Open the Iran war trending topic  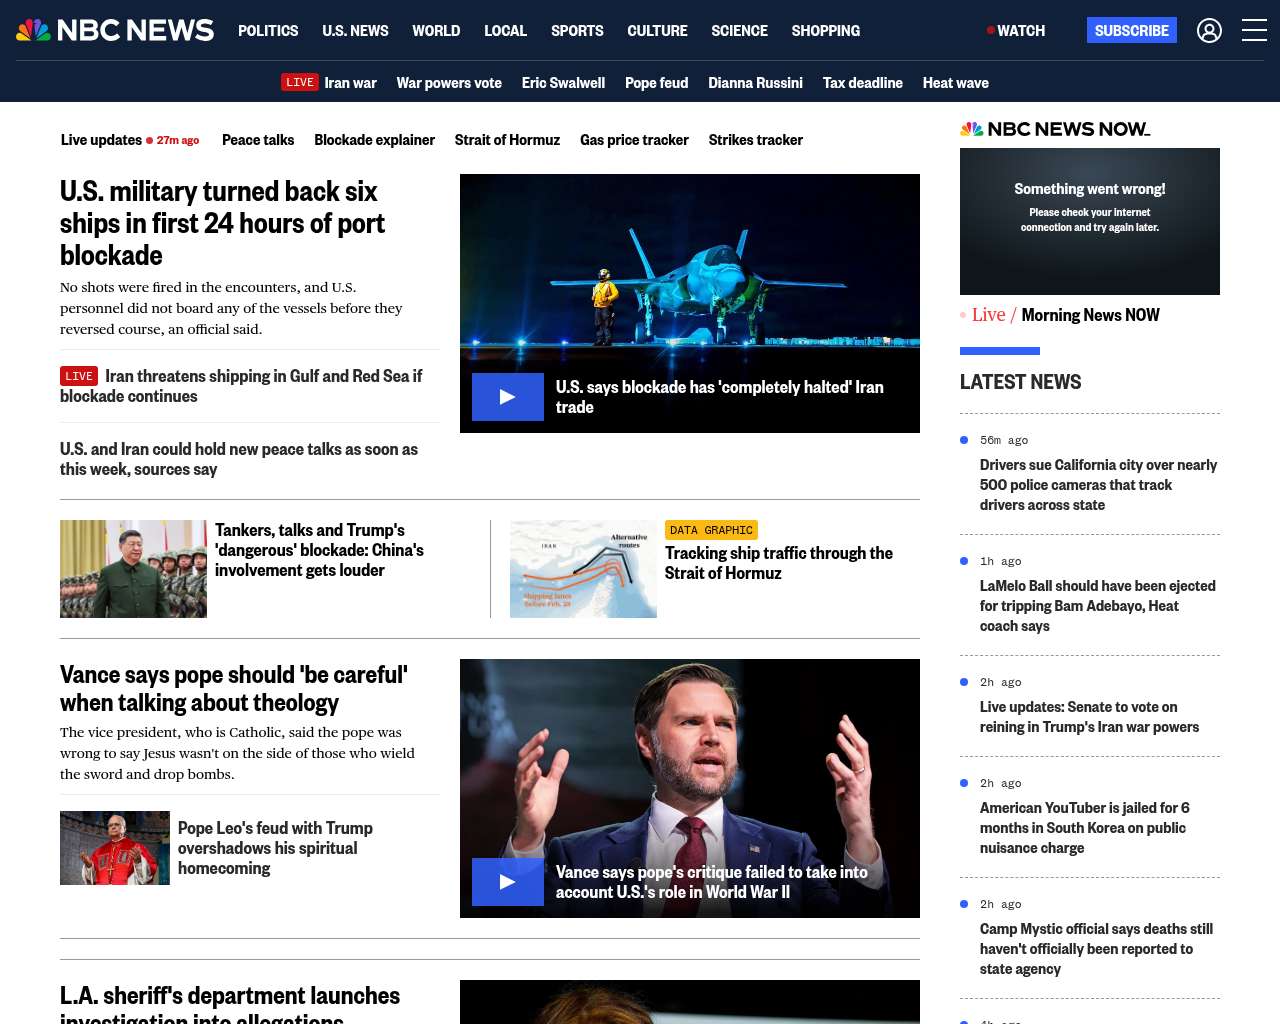350,83
